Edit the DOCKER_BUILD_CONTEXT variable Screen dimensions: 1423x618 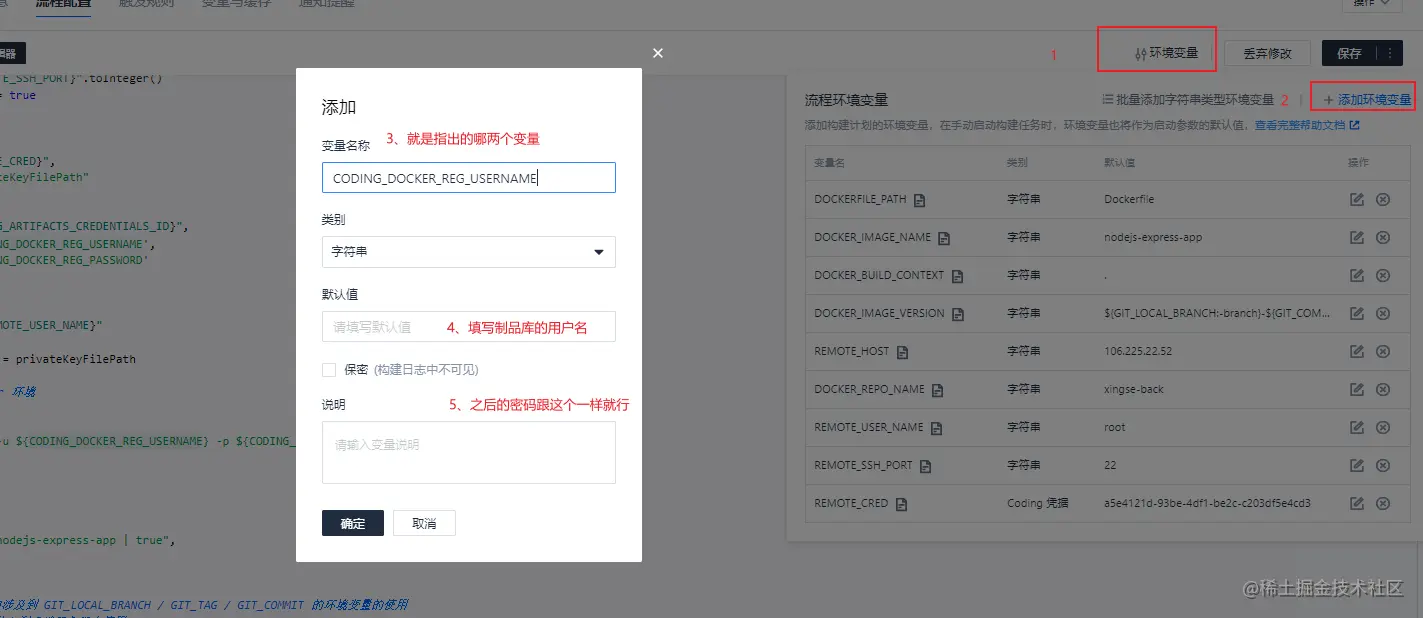point(1357,276)
